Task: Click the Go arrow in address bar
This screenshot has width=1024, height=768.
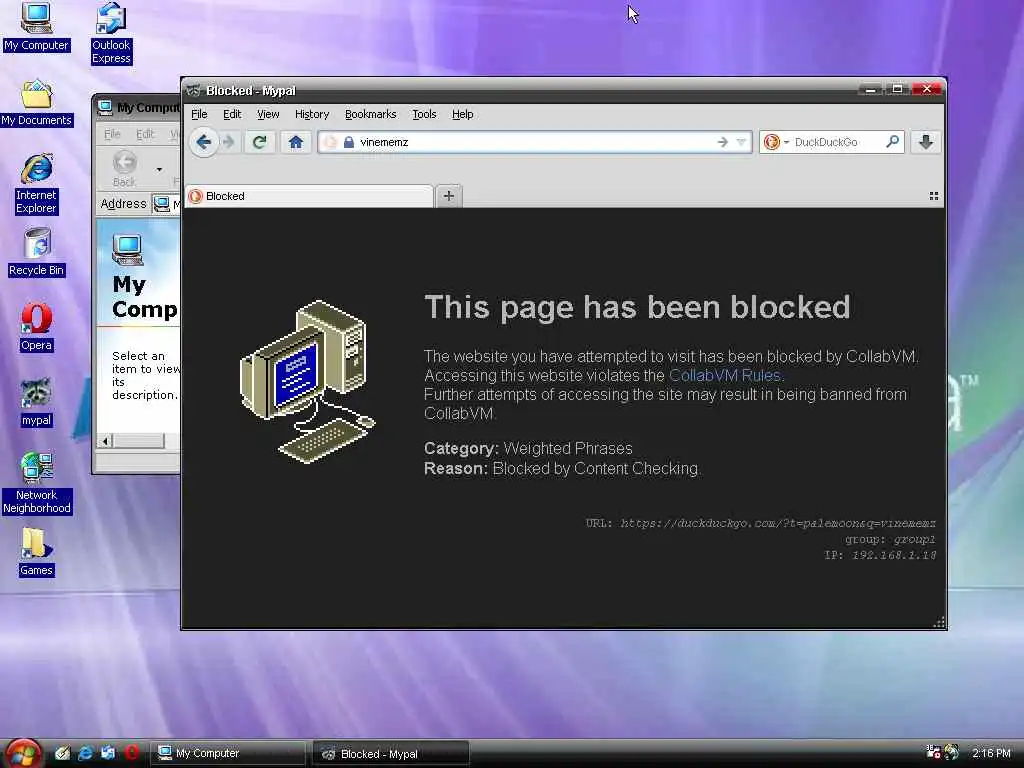Action: pyautogui.click(x=722, y=142)
